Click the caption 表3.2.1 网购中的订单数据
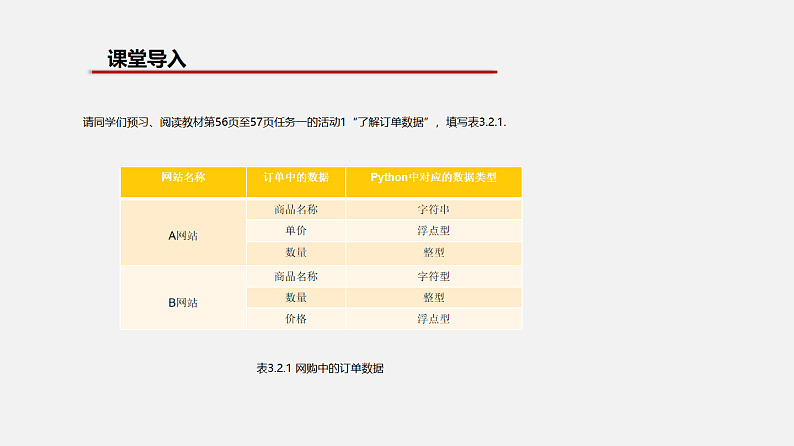This screenshot has width=794, height=446. point(320,368)
